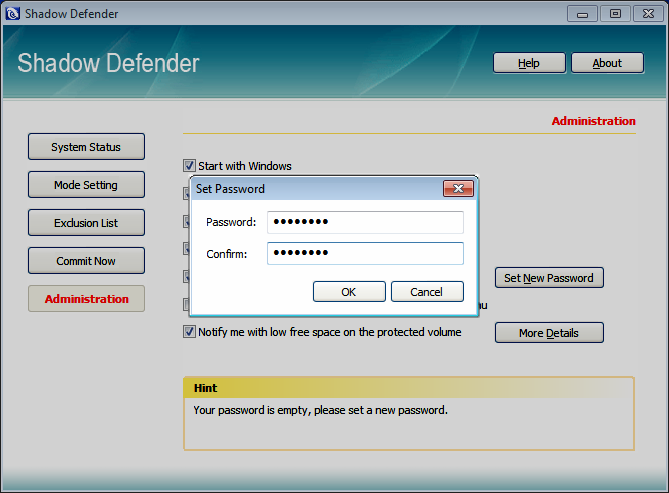Click into the Confirm password field
Screen dimensions: 669x493
click(x=365, y=254)
